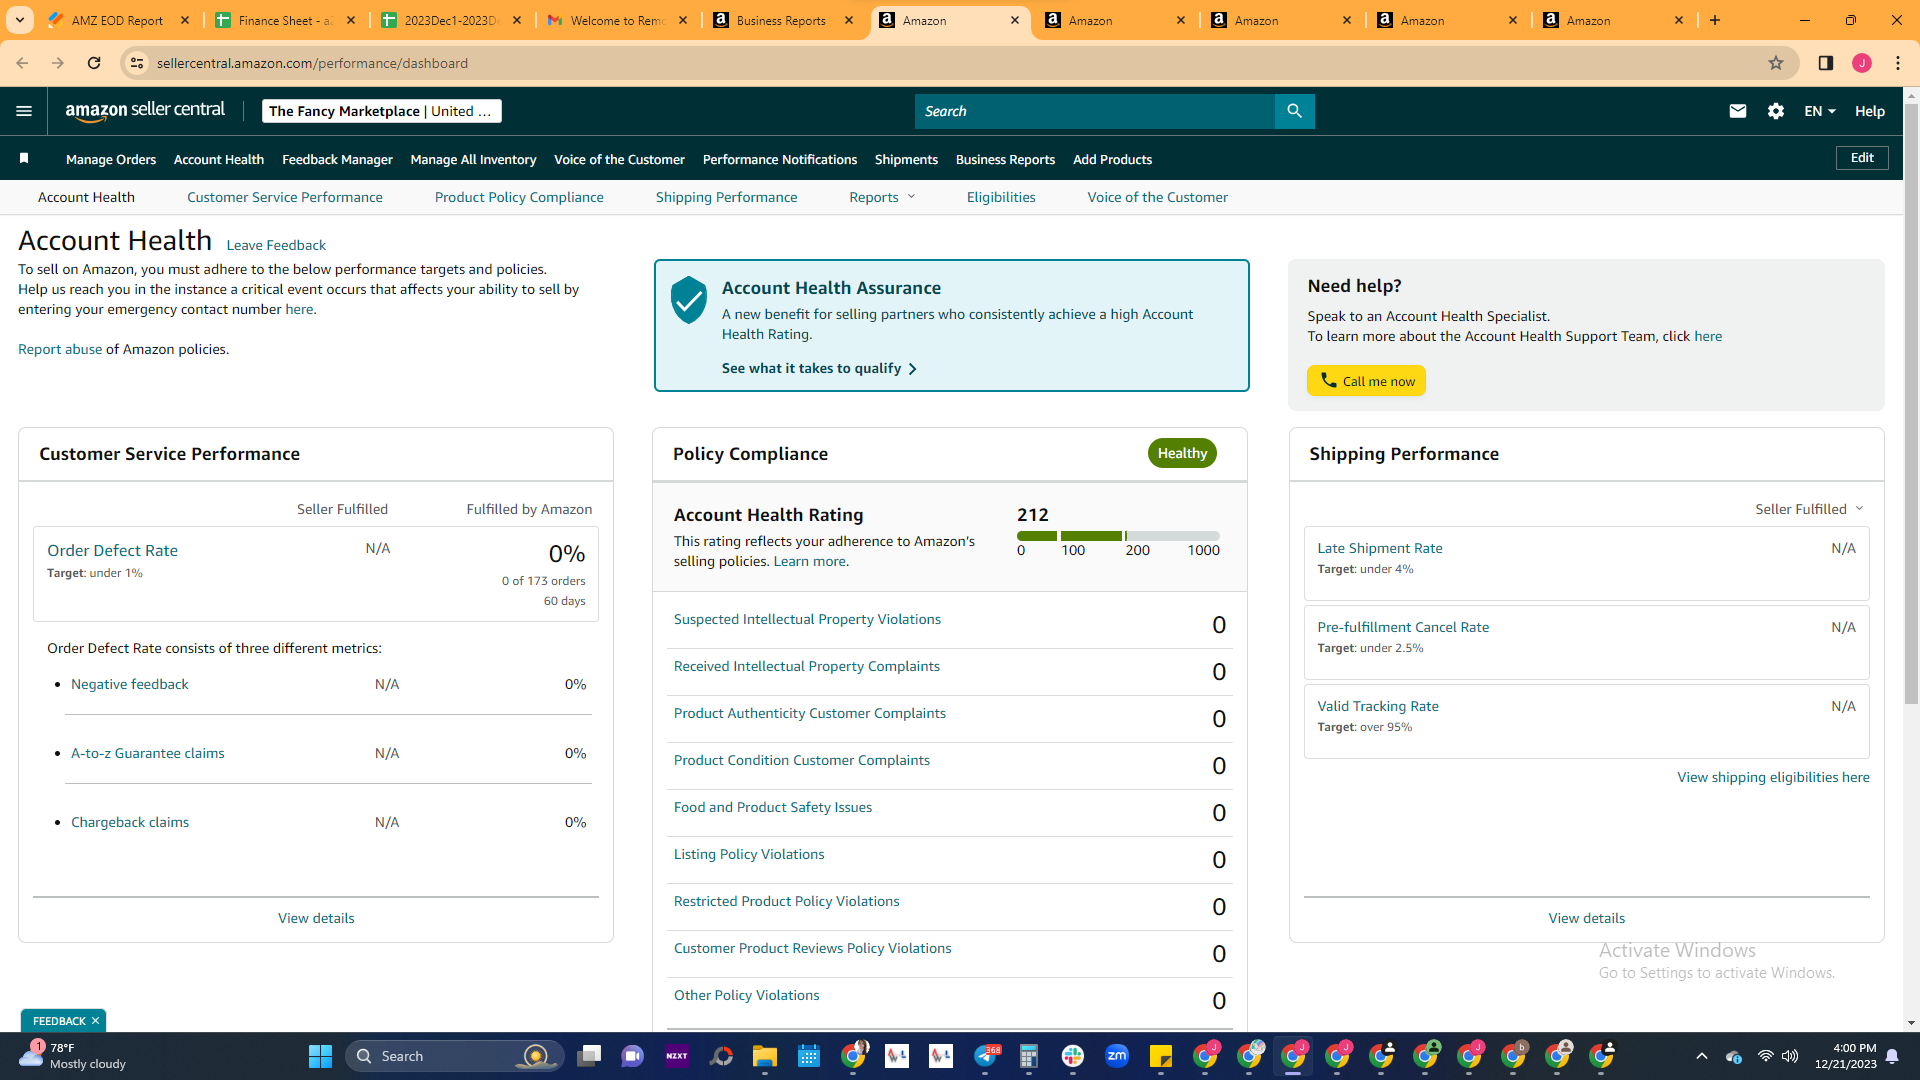The width and height of the screenshot is (1920, 1080).
Task: Close the AMZ EOD Report tab
Action: pyautogui.click(x=185, y=20)
